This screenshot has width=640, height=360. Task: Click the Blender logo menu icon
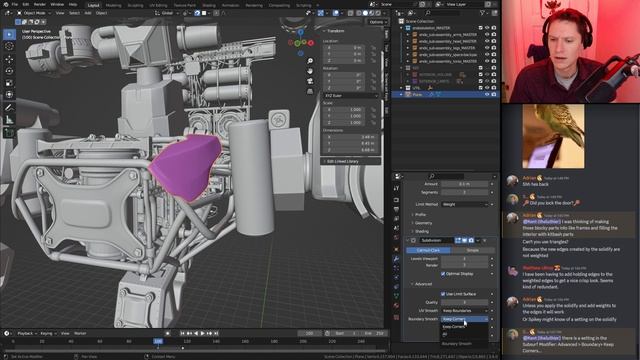click(6, 4)
